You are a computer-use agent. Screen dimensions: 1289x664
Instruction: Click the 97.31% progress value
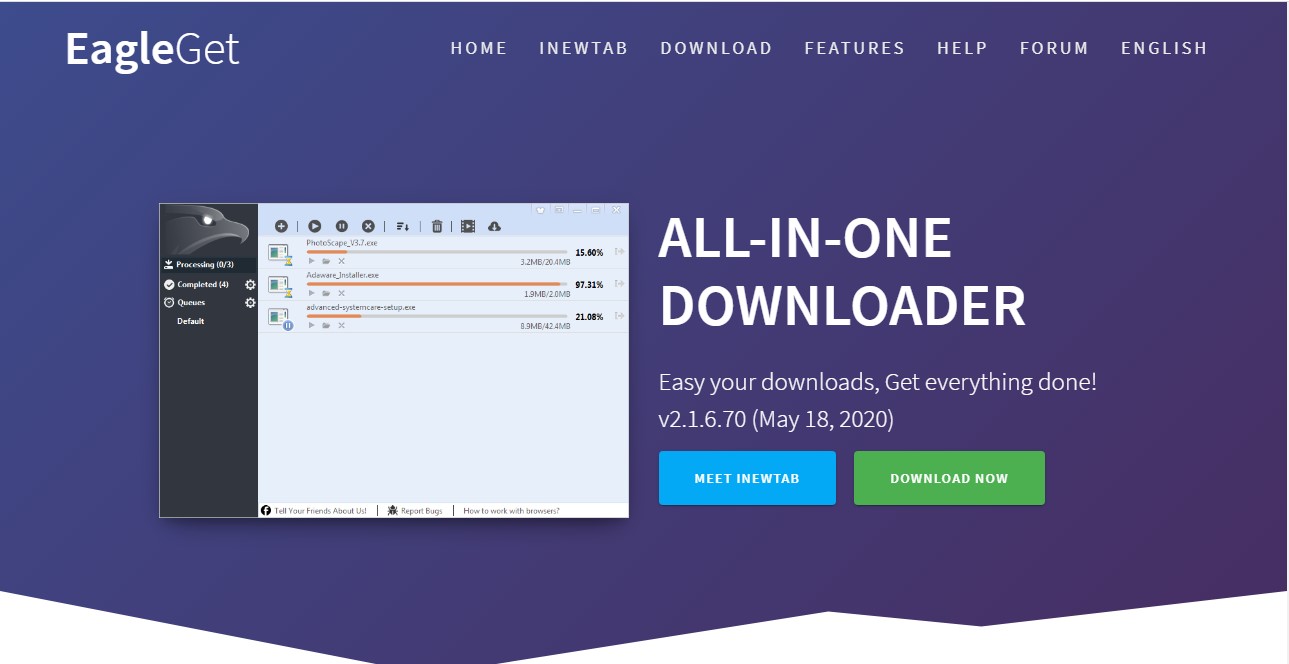[589, 285]
